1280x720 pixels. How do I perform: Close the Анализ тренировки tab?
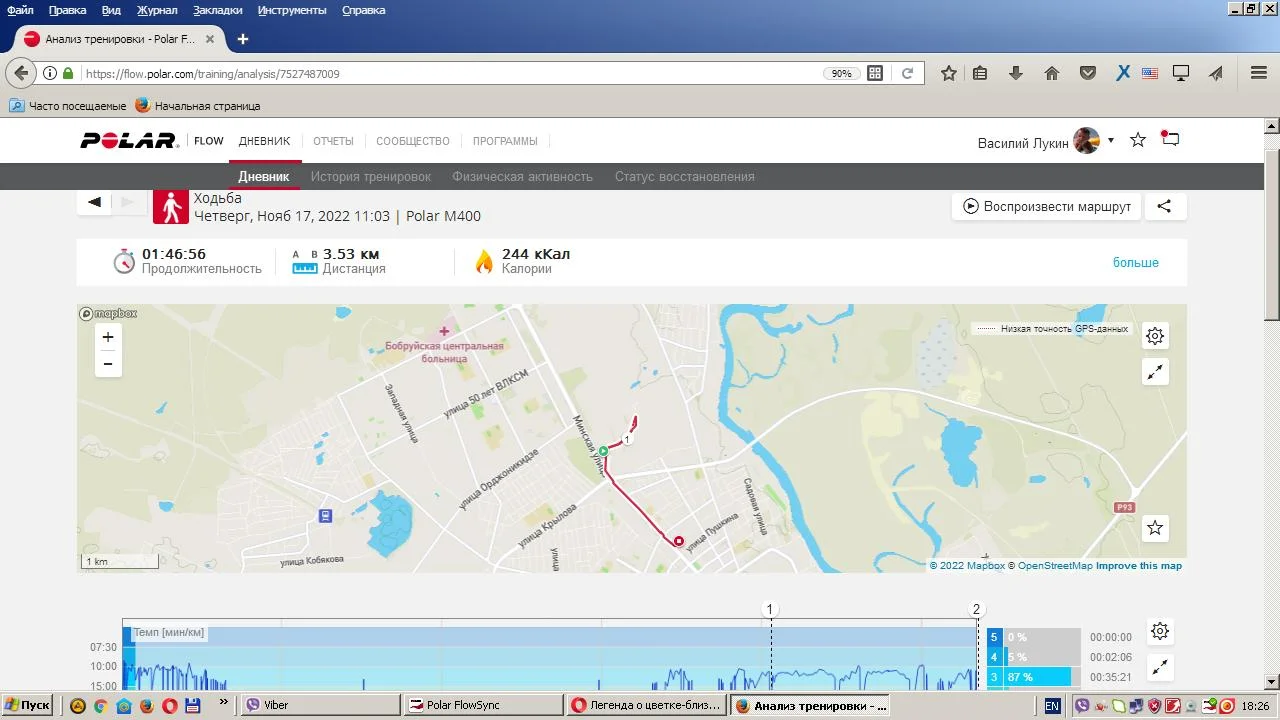(210, 39)
